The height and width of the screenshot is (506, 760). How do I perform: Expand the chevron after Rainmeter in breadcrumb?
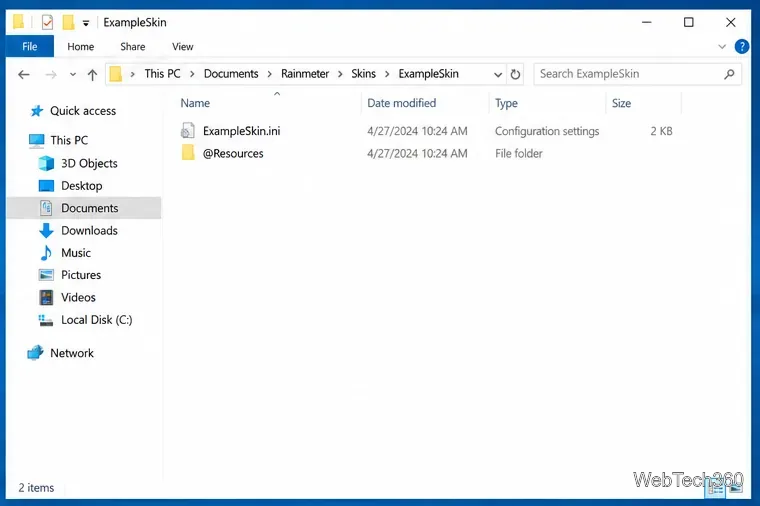point(340,74)
